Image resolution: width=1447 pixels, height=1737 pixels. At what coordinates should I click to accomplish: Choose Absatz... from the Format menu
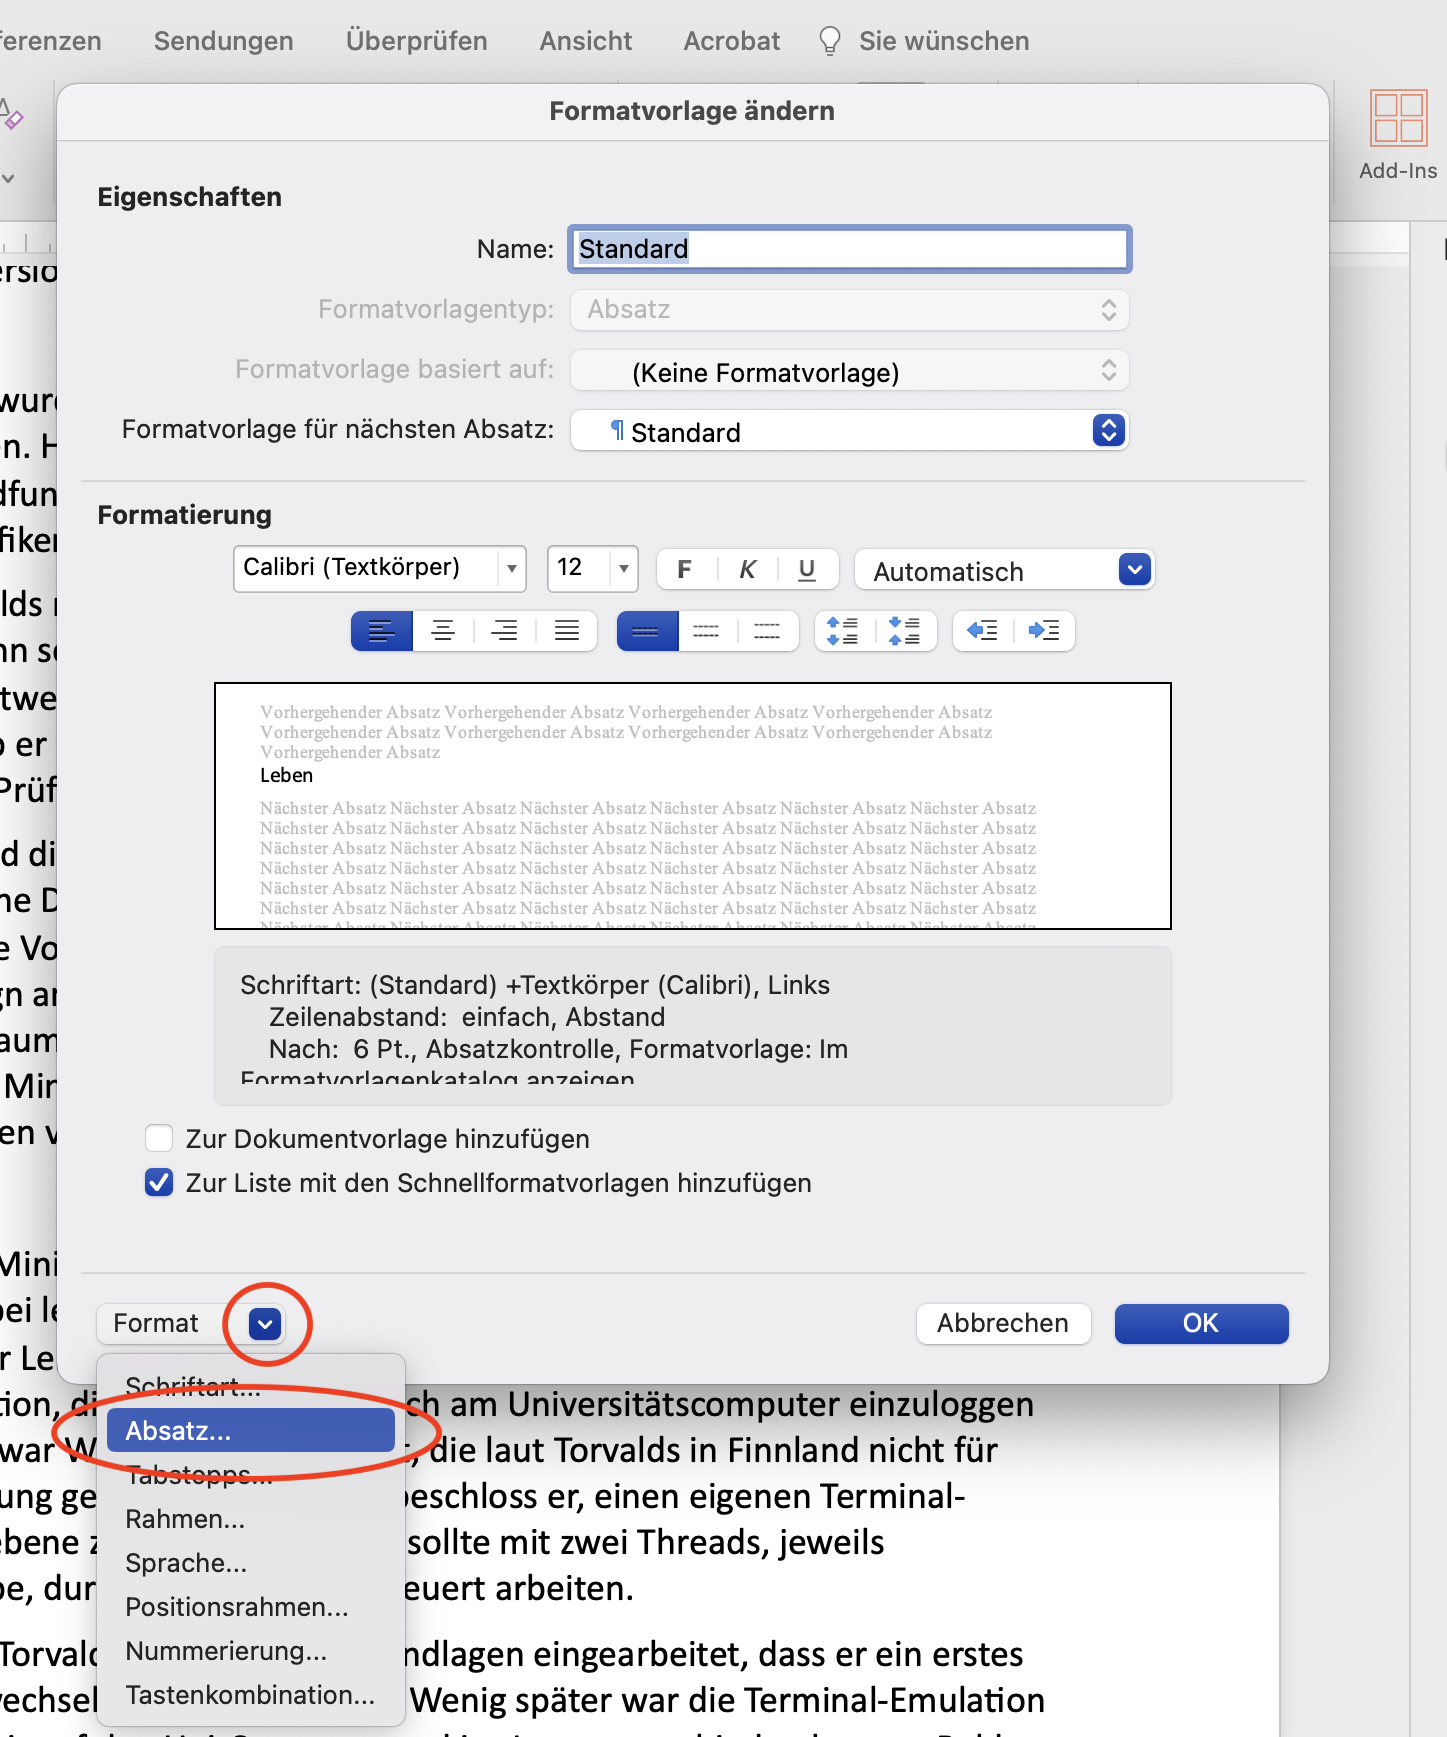click(x=251, y=1431)
